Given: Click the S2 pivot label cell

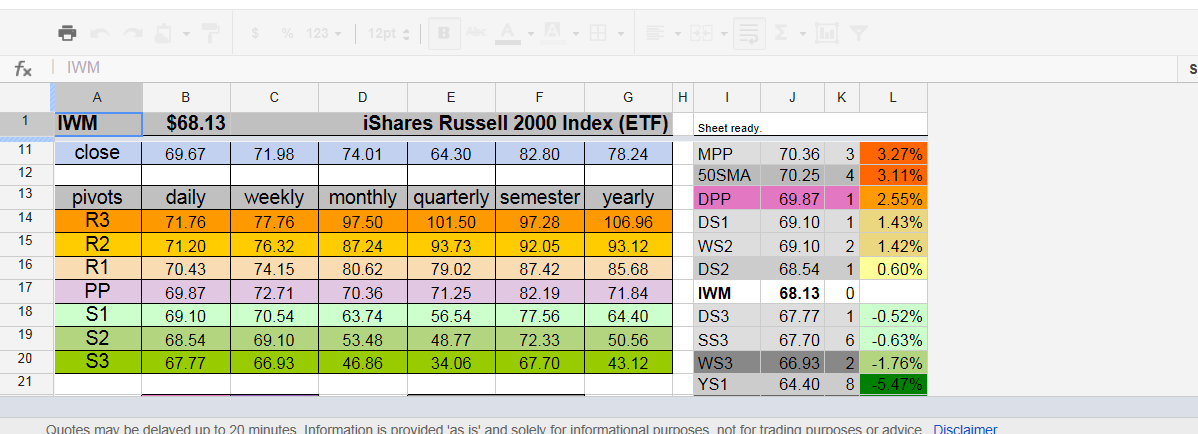Looking at the screenshot, I should pos(98,338).
